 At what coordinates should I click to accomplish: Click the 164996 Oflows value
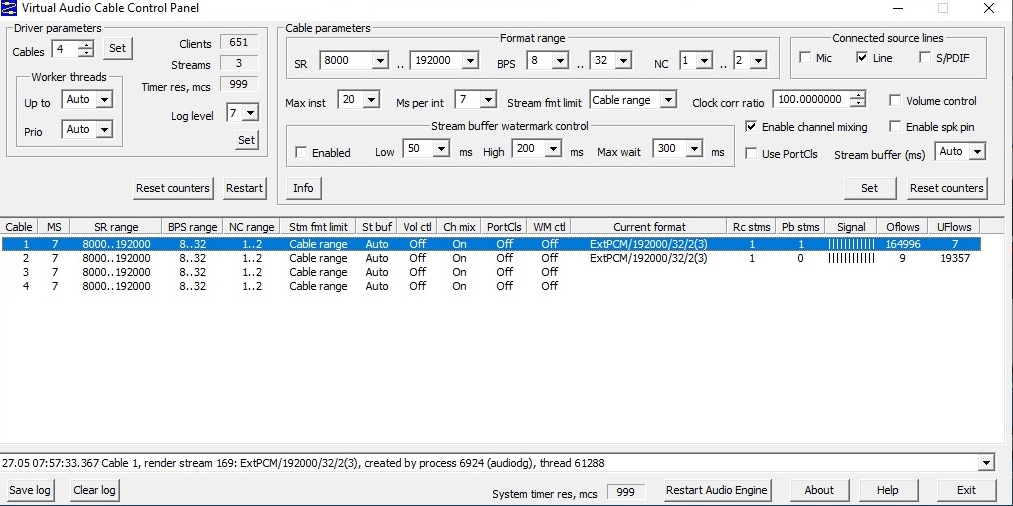[x=903, y=244]
